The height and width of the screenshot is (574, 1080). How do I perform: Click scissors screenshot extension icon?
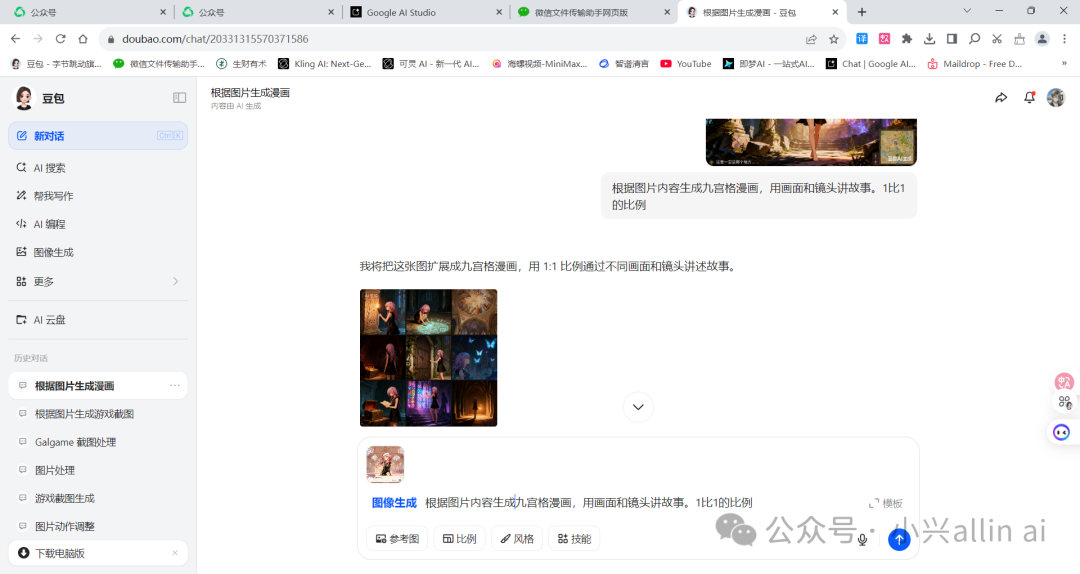pos(997,39)
